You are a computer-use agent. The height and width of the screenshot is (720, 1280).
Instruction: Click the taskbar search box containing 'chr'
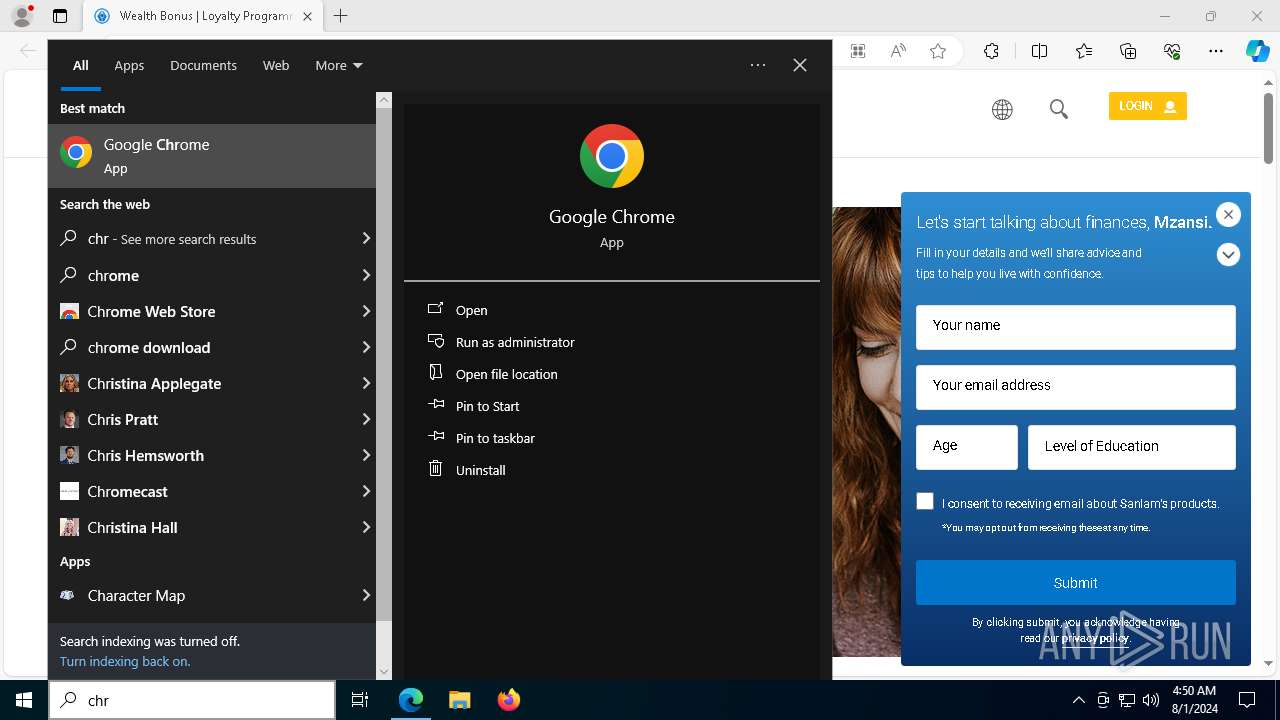(x=192, y=700)
